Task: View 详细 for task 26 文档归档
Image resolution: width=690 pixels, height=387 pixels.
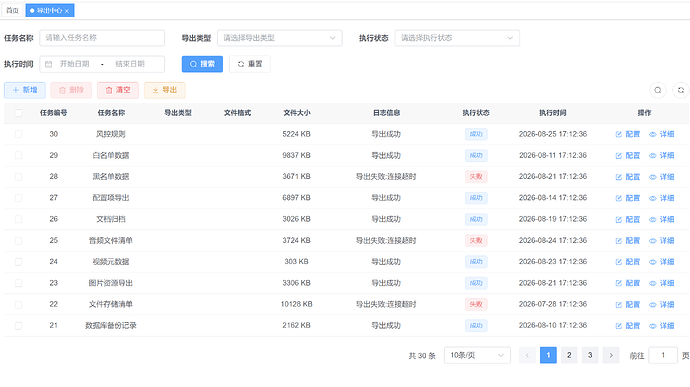Action: 661,219
